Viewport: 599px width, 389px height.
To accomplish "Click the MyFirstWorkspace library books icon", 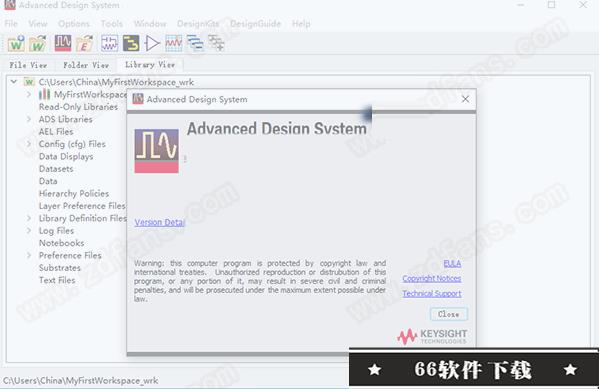I will pyautogui.click(x=44, y=94).
